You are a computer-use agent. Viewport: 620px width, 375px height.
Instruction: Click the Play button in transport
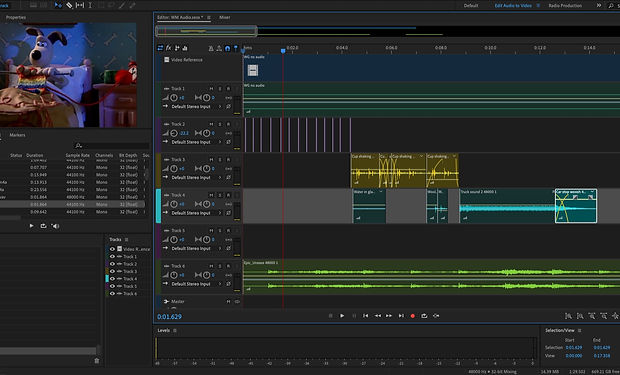tap(342, 316)
